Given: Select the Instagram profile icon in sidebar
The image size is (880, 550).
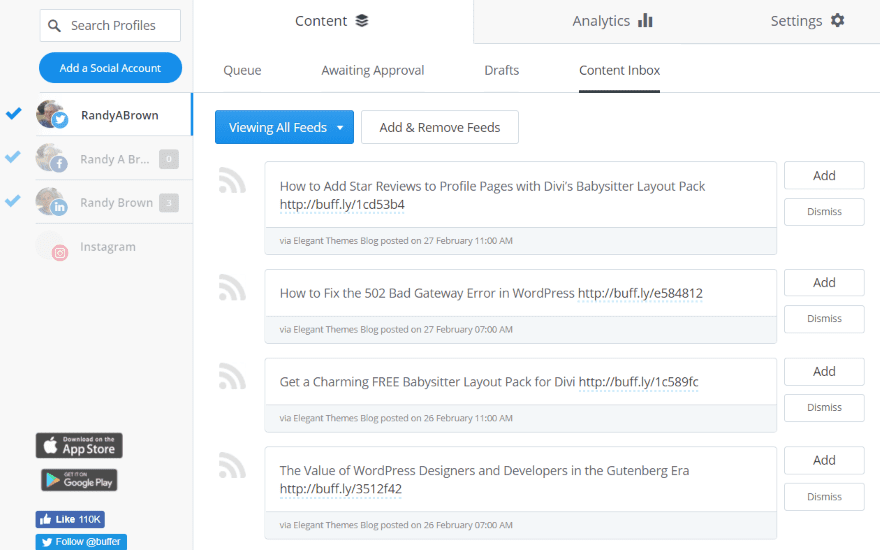Looking at the screenshot, I should coord(52,247).
